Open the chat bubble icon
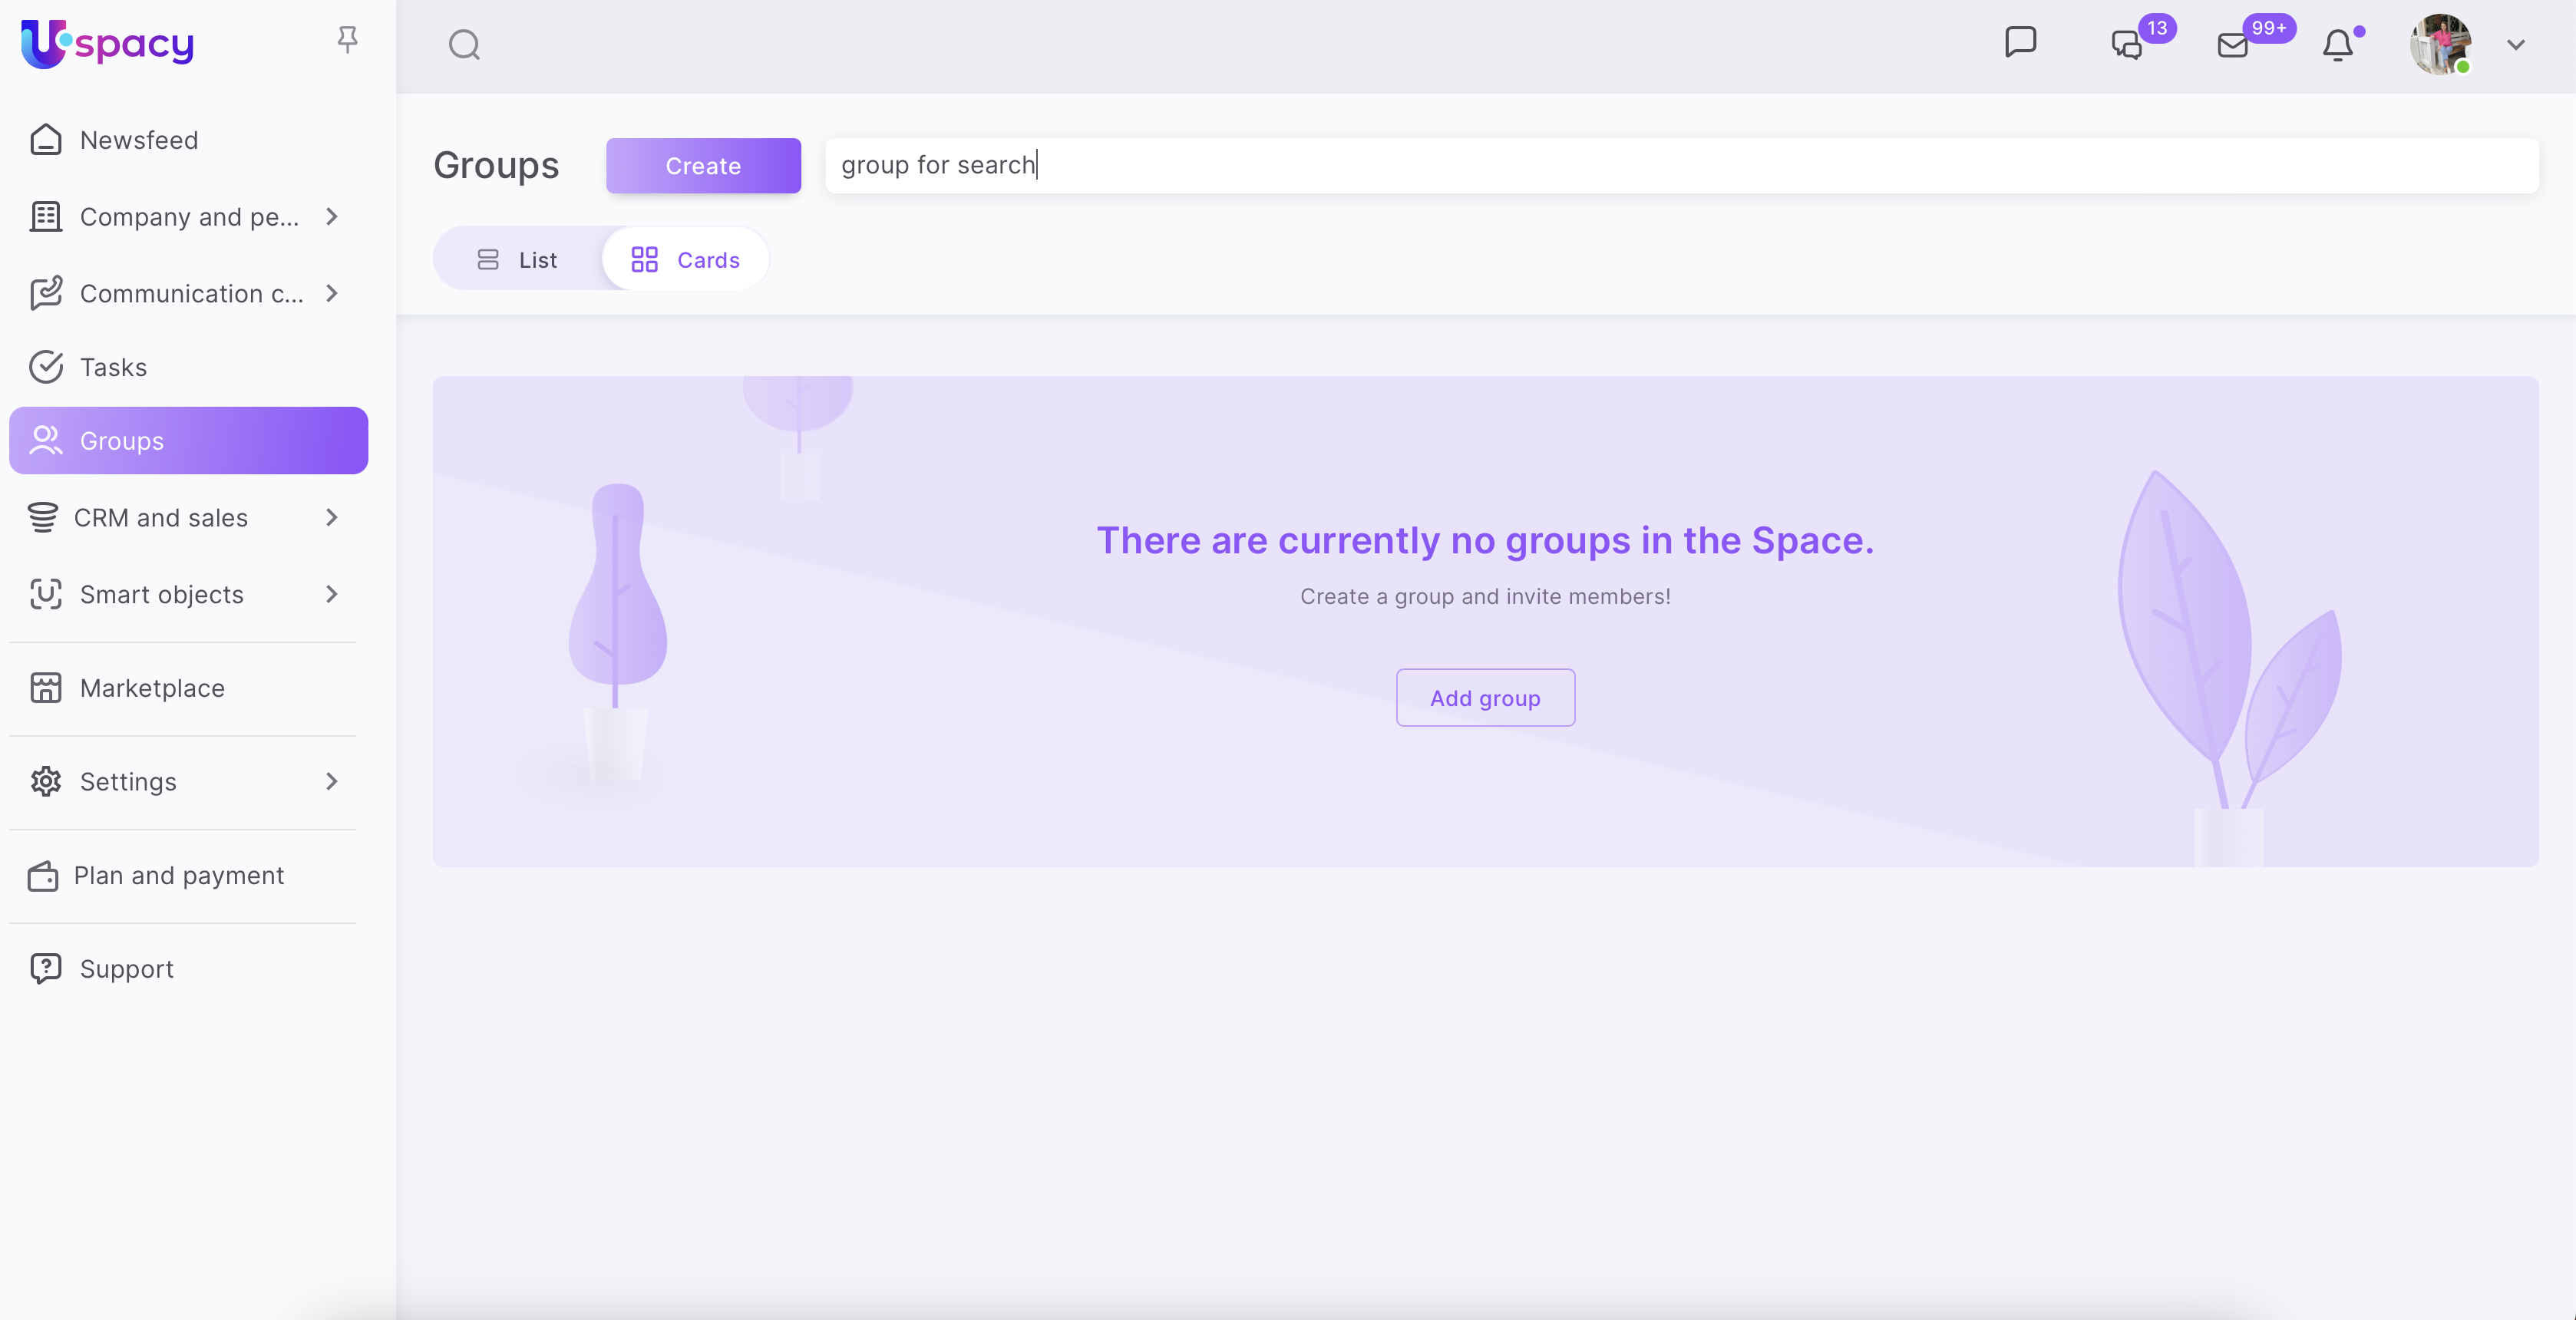 point(2020,42)
